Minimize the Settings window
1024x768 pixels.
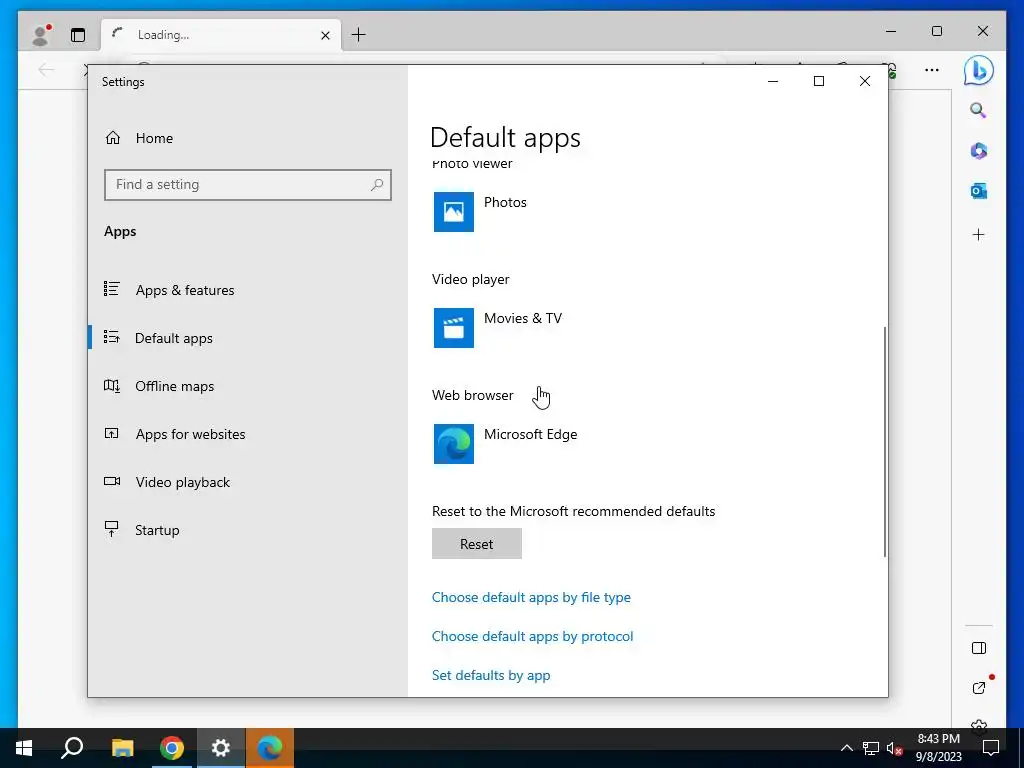pyautogui.click(x=773, y=81)
